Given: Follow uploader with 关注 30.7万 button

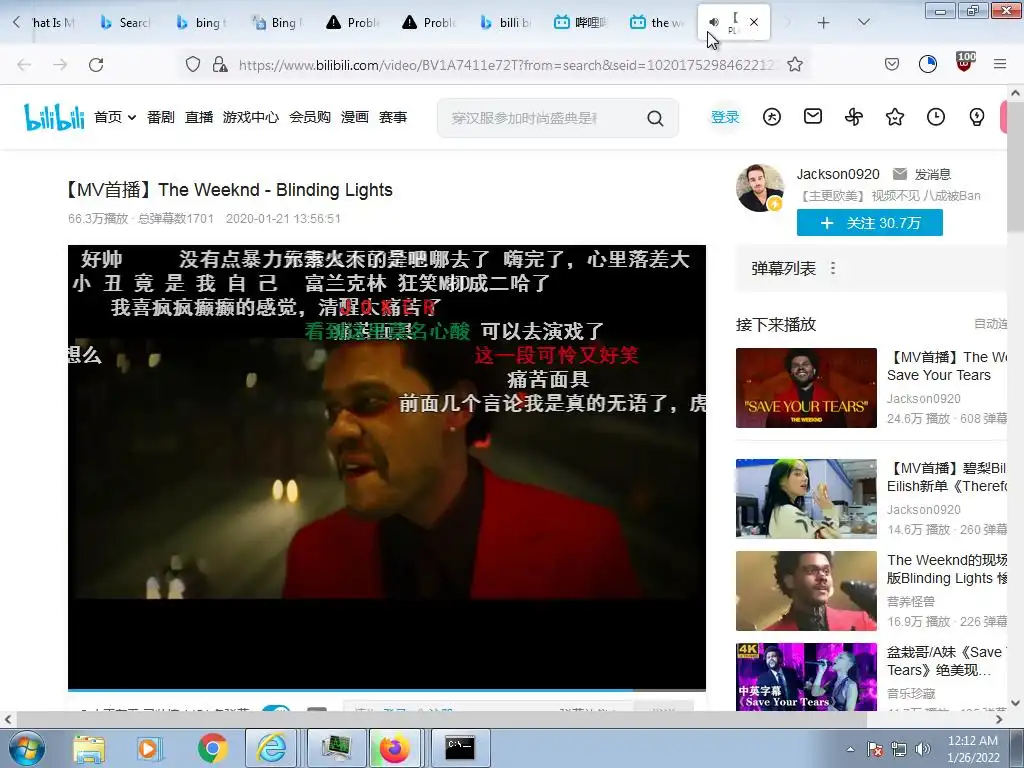Looking at the screenshot, I should tap(869, 223).
